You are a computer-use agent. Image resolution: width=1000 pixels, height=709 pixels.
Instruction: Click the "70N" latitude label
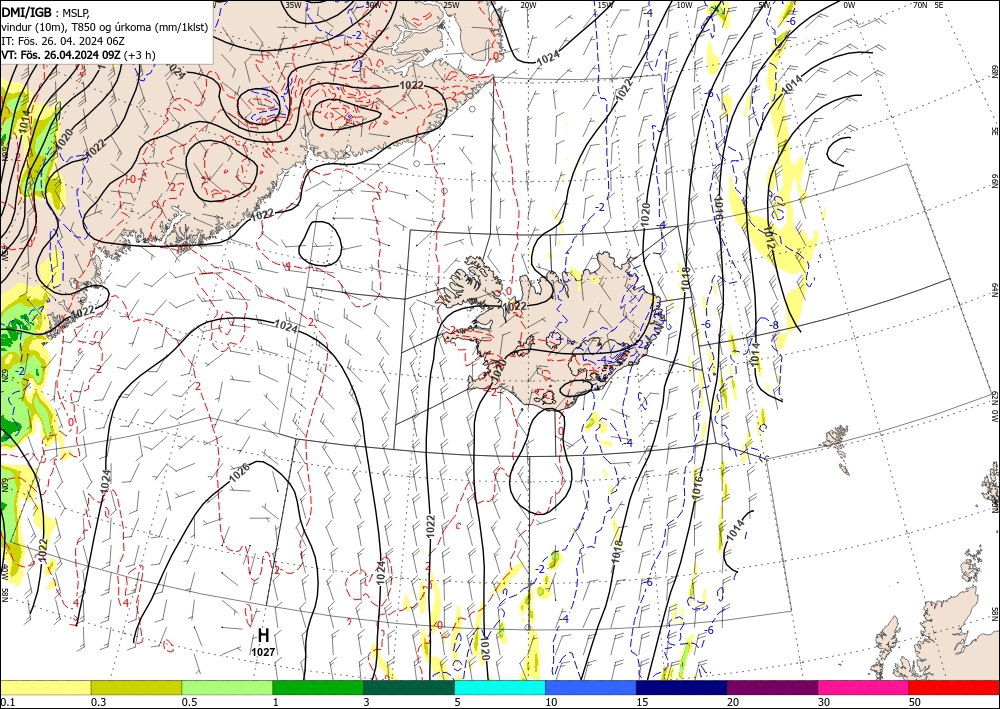coord(920,5)
